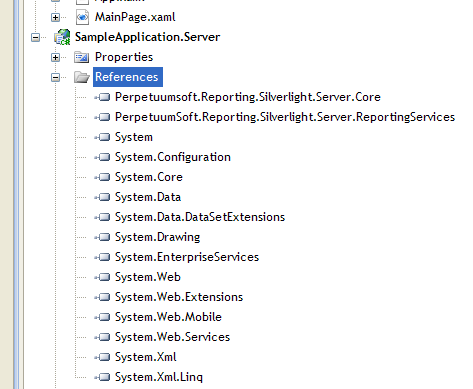Click the System.Data reference icon
This screenshot has width=473, height=389.
pyautogui.click(x=102, y=197)
